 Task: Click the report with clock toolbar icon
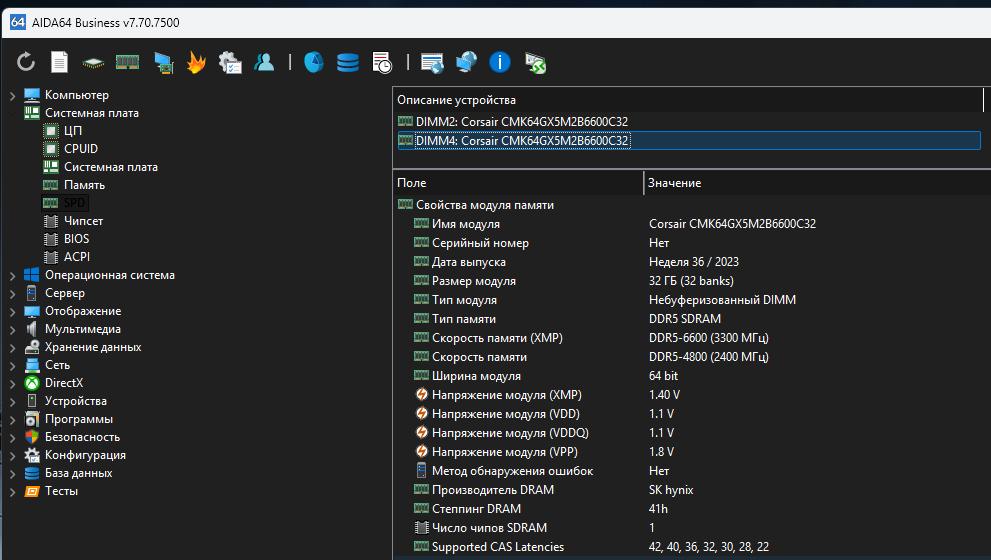click(x=382, y=63)
